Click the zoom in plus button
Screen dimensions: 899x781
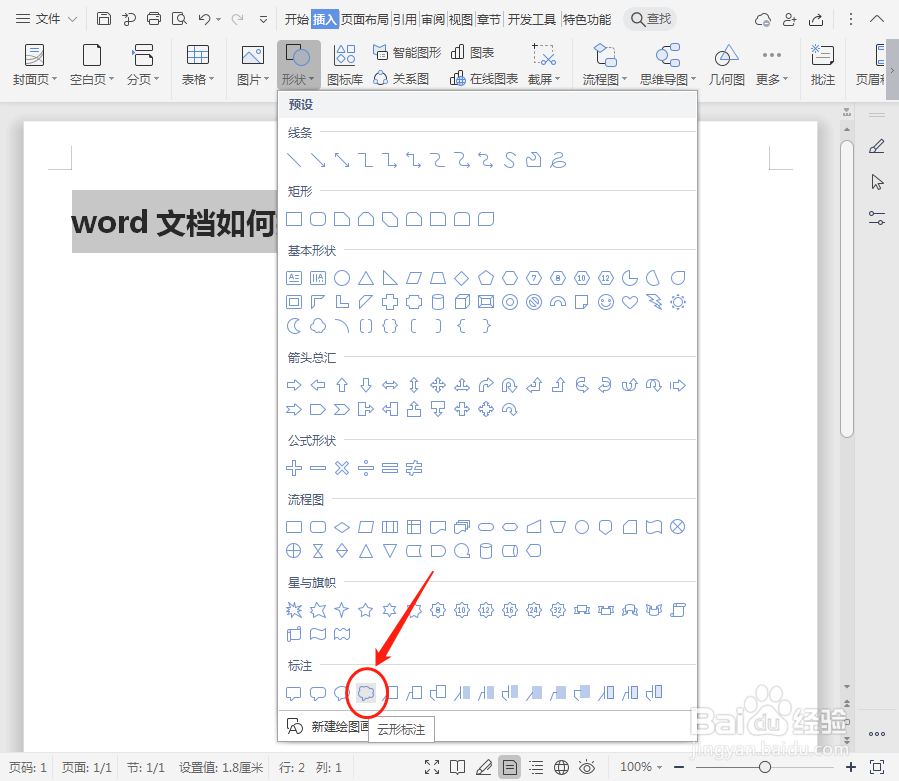pyautogui.click(x=851, y=767)
